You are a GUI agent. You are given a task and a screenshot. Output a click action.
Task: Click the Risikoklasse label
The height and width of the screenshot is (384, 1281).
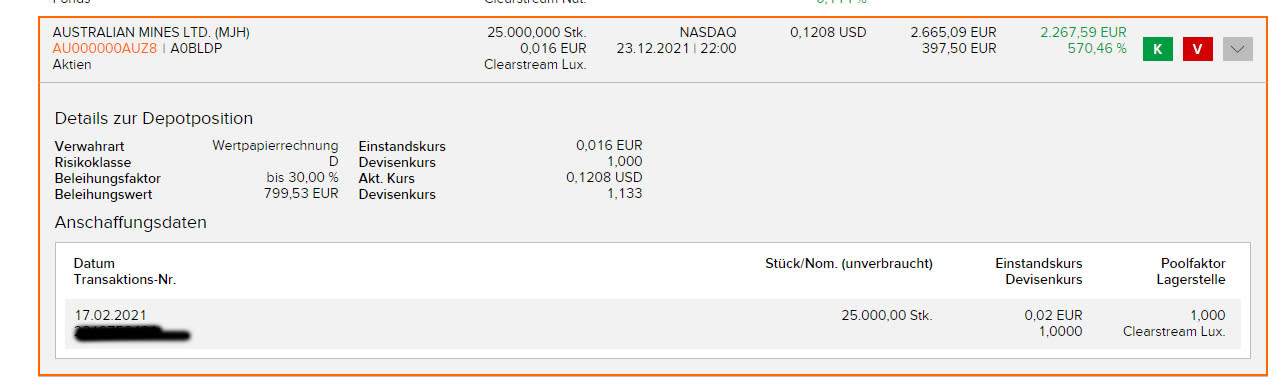93,162
